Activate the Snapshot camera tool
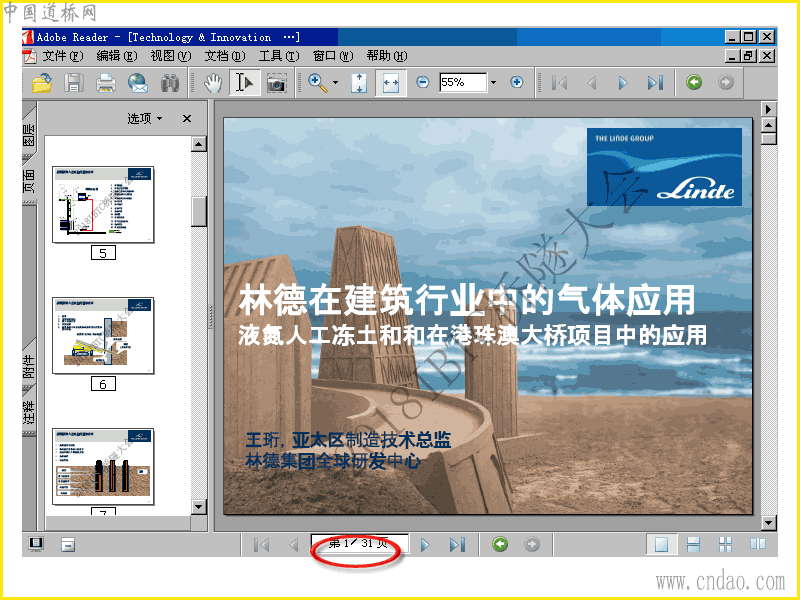This screenshot has width=800, height=600. point(276,83)
